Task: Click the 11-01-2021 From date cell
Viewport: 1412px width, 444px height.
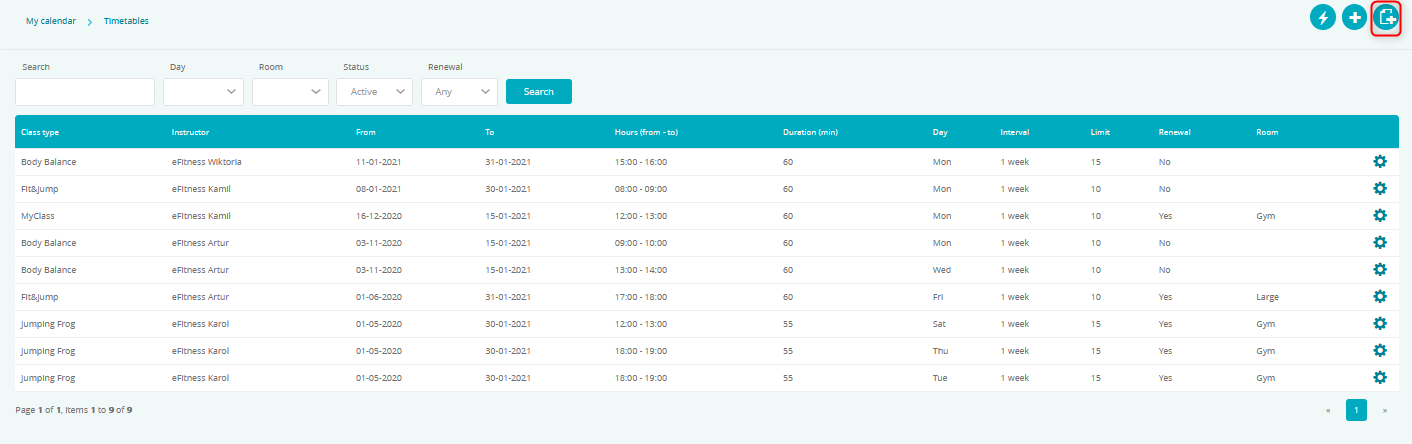Action: (x=379, y=162)
